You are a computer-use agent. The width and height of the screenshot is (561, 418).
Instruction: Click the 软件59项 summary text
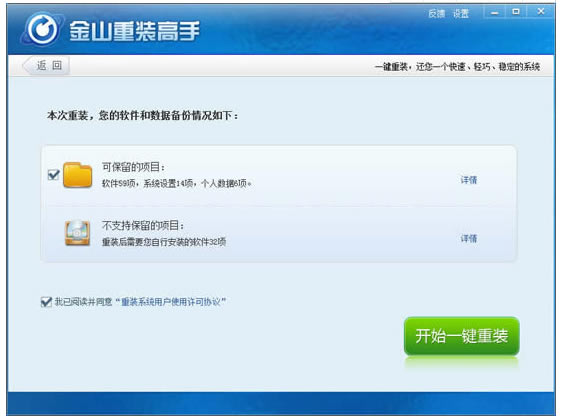119,184
